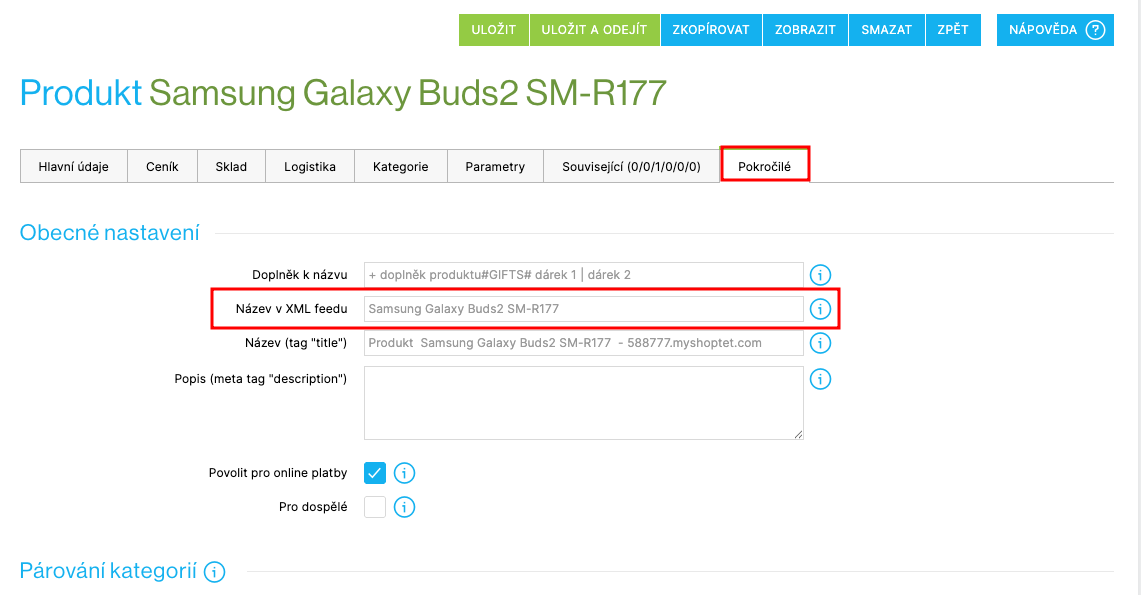Screen dimensions: 1141x595
Task: Duplicate product using Zkopírovat button
Action: coord(711,30)
